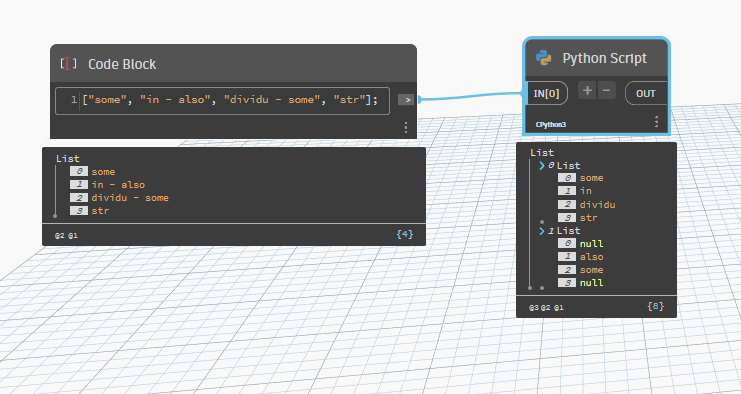
Task: Click 'dividu' item in Python output preview
Action: pyautogui.click(x=597, y=205)
